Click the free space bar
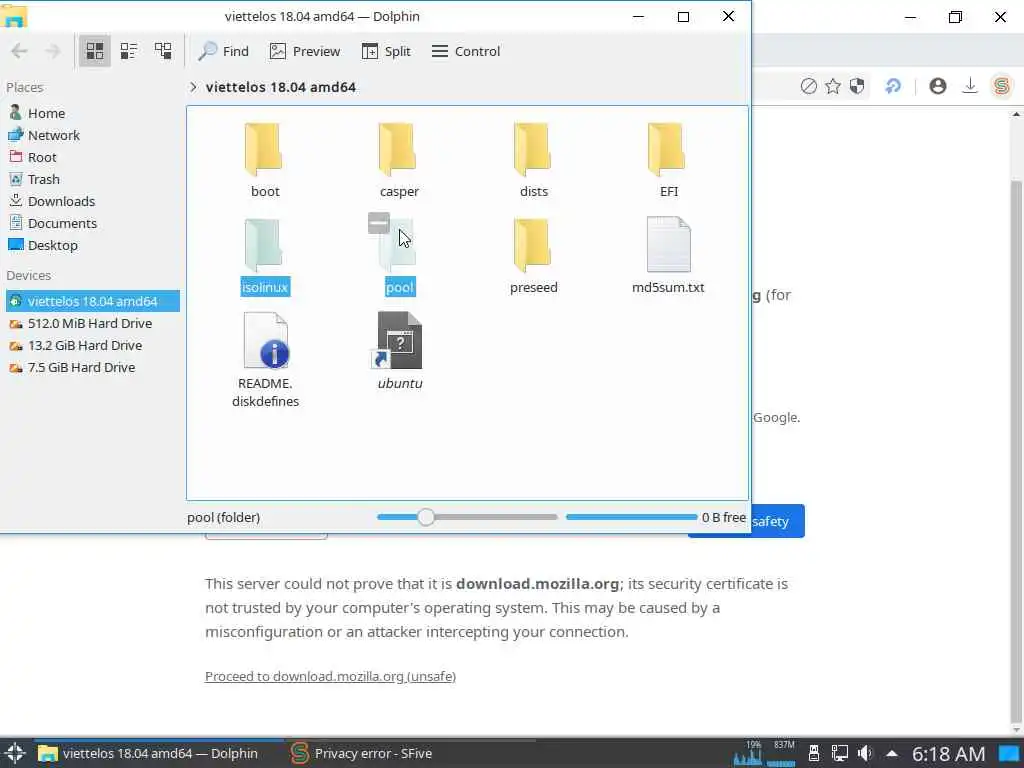 [632, 517]
